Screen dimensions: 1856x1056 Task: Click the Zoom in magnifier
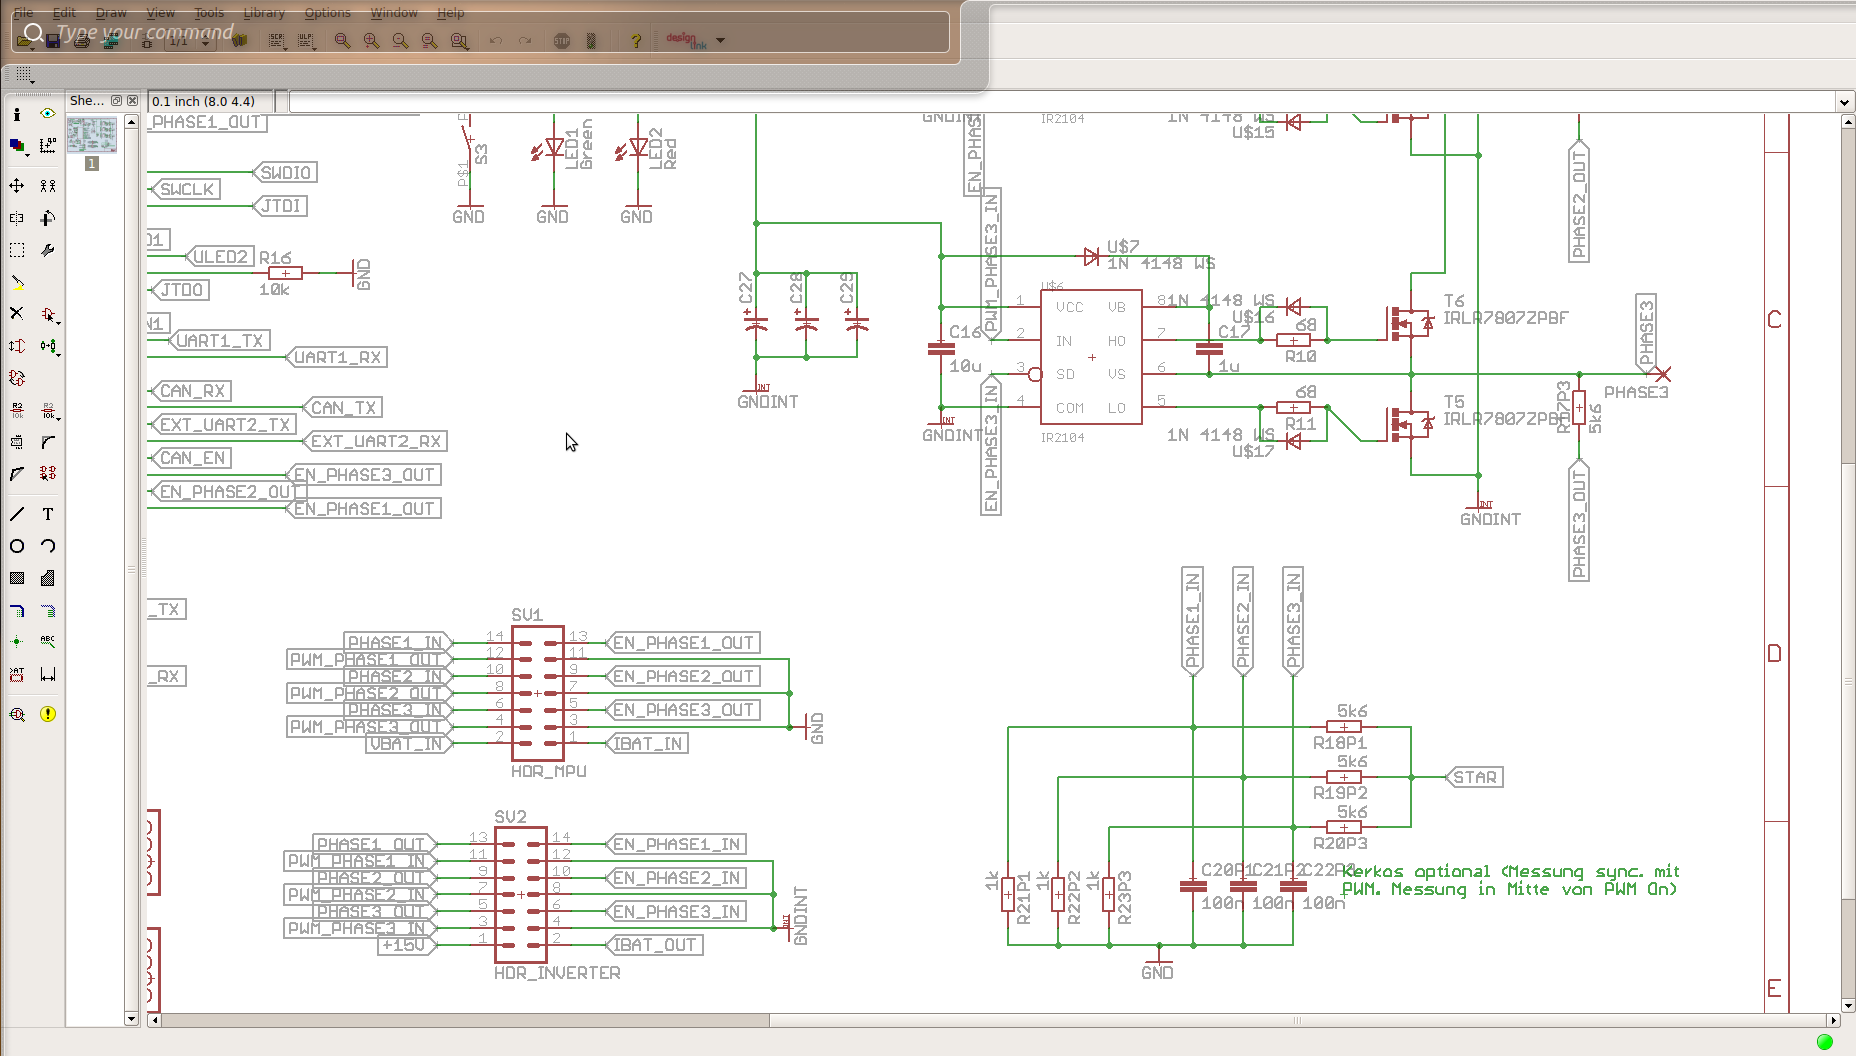(371, 41)
